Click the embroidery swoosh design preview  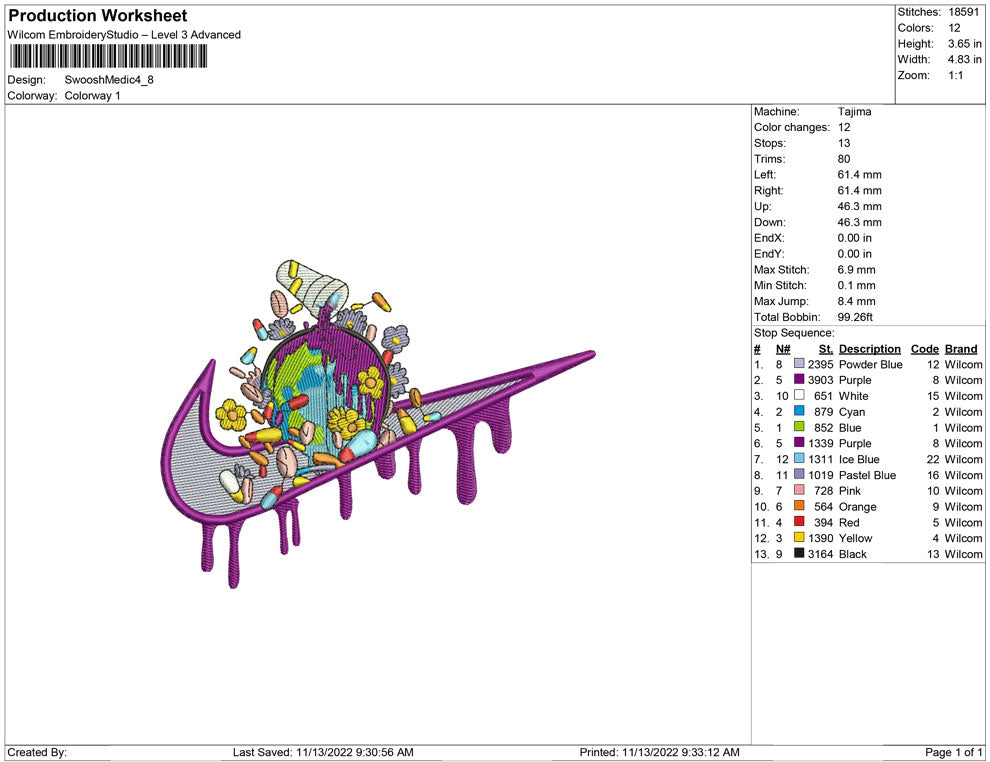[378, 423]
